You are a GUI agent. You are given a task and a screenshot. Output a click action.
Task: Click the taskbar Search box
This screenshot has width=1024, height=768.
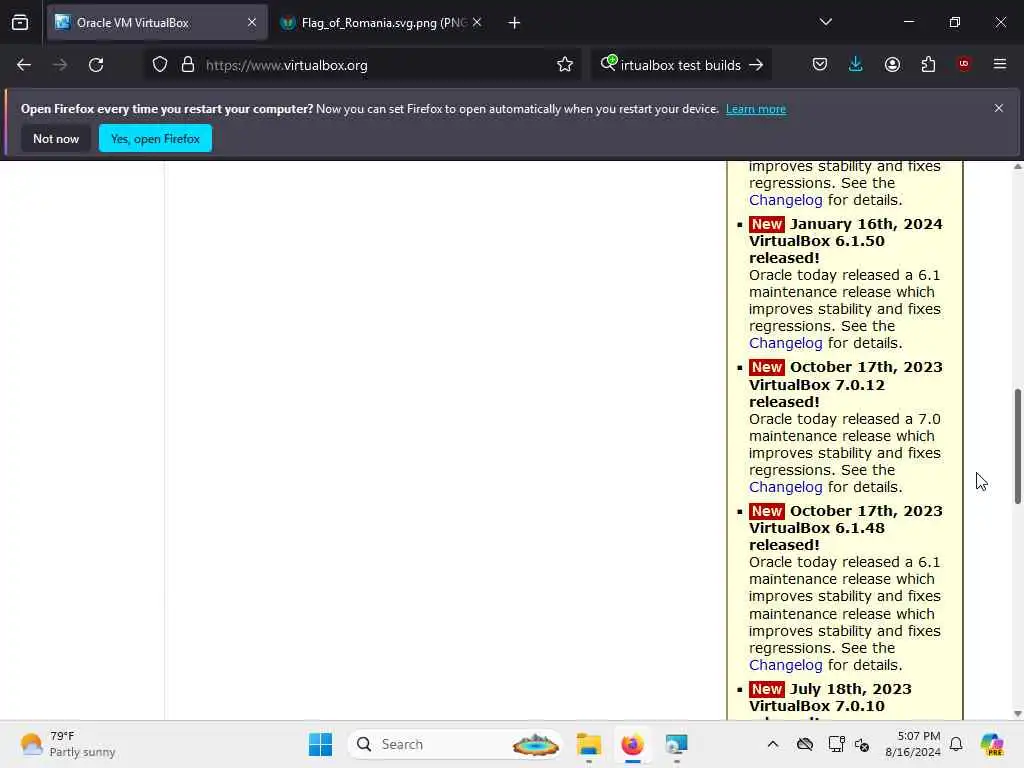(455, 744)
